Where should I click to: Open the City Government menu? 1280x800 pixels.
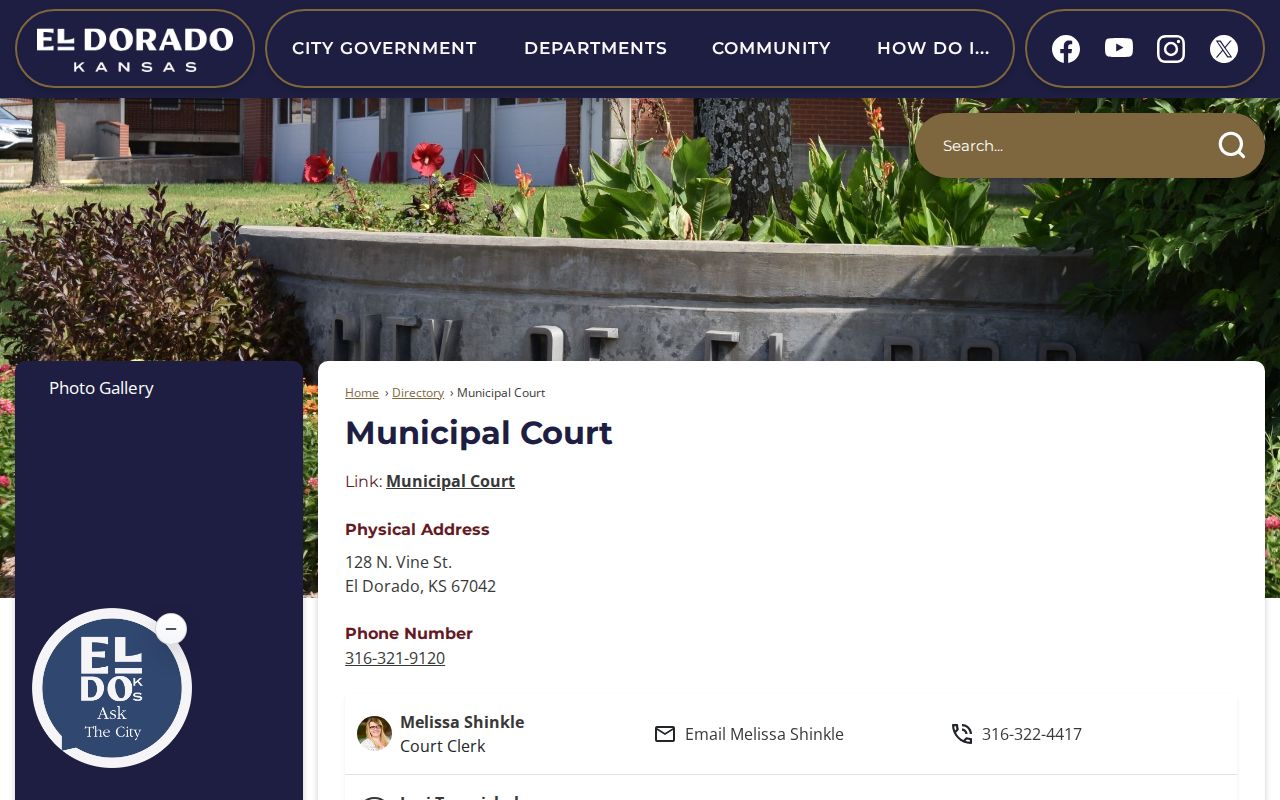384,48
